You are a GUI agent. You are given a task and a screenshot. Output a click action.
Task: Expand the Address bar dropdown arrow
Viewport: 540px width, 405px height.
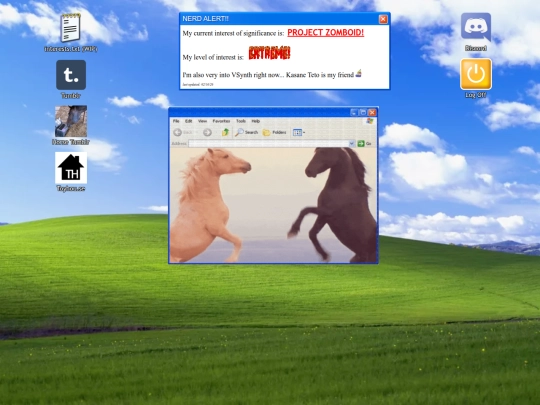coord(352,143)
